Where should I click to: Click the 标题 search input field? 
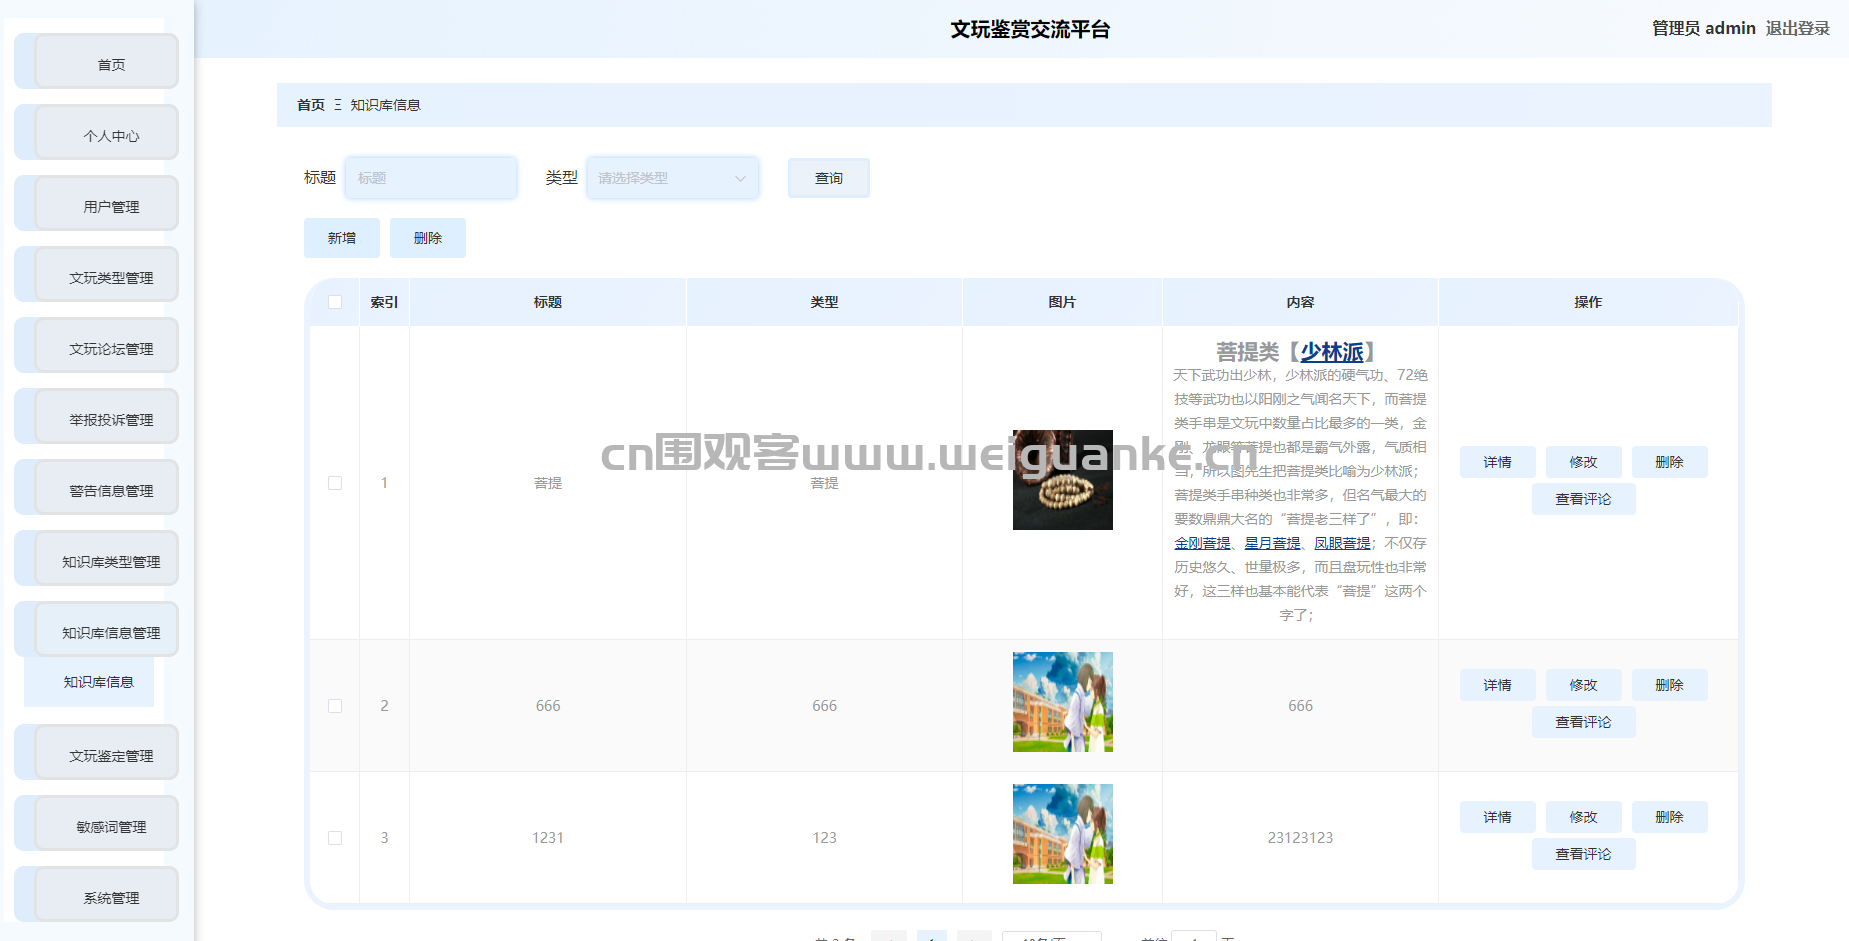pos(431,178)
